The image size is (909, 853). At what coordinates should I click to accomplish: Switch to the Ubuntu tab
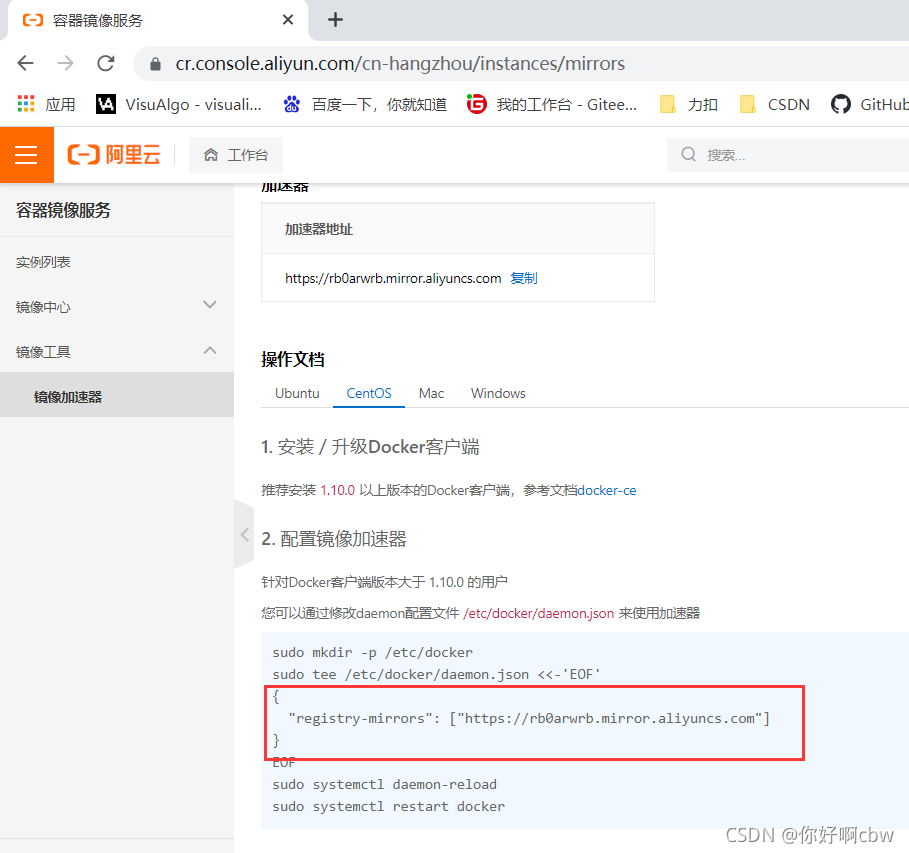click(x=297, y=393)
